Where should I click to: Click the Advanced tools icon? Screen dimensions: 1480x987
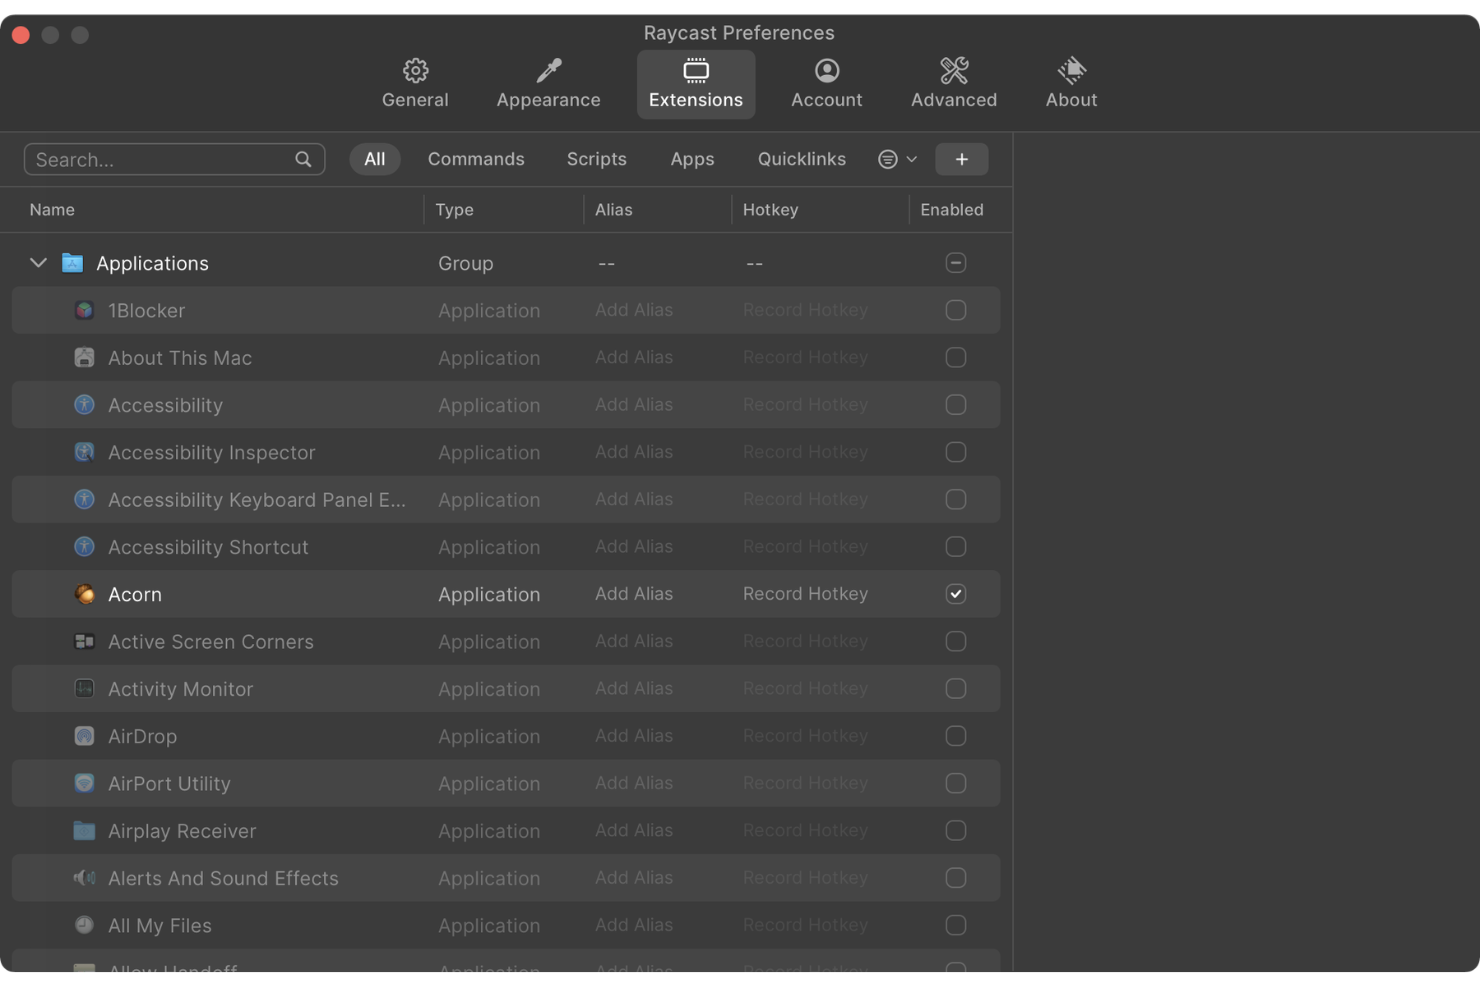point(954,70)
